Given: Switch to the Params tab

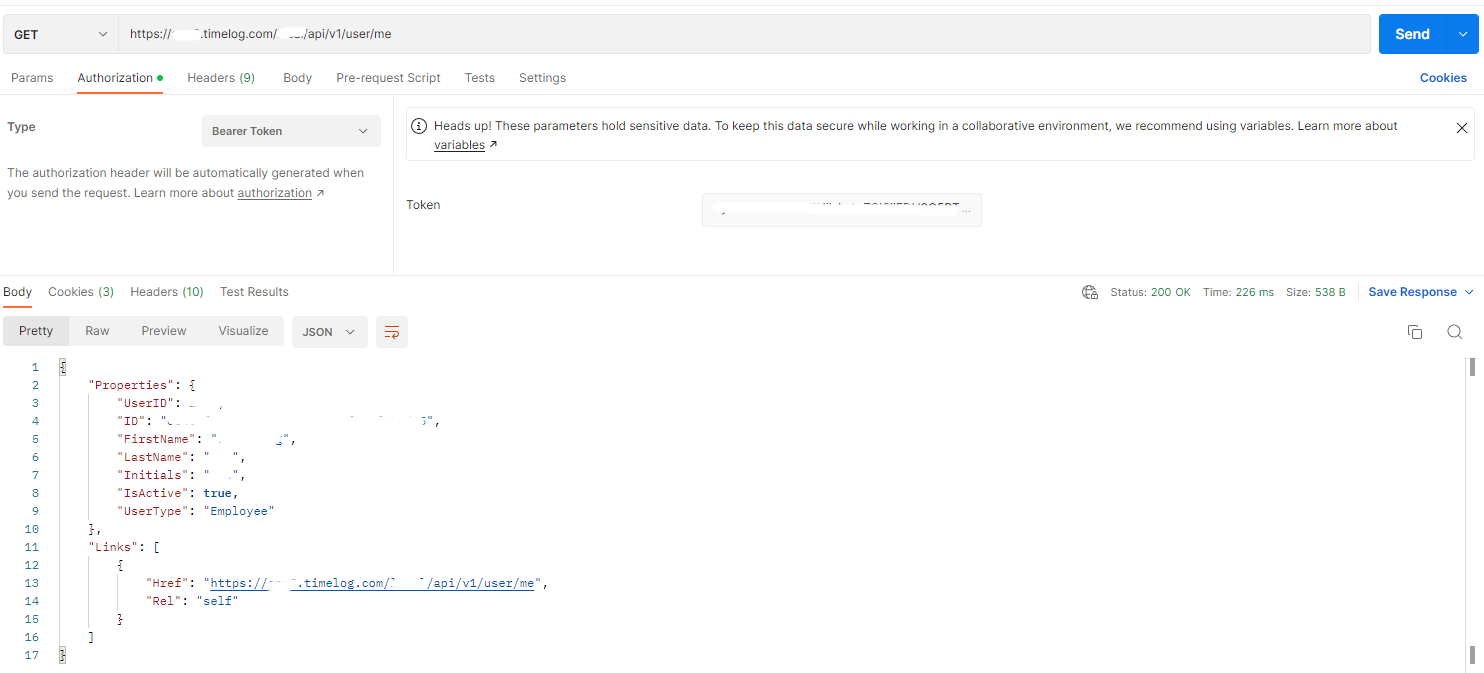Looking at the screenshot, I should coord(32,78).
